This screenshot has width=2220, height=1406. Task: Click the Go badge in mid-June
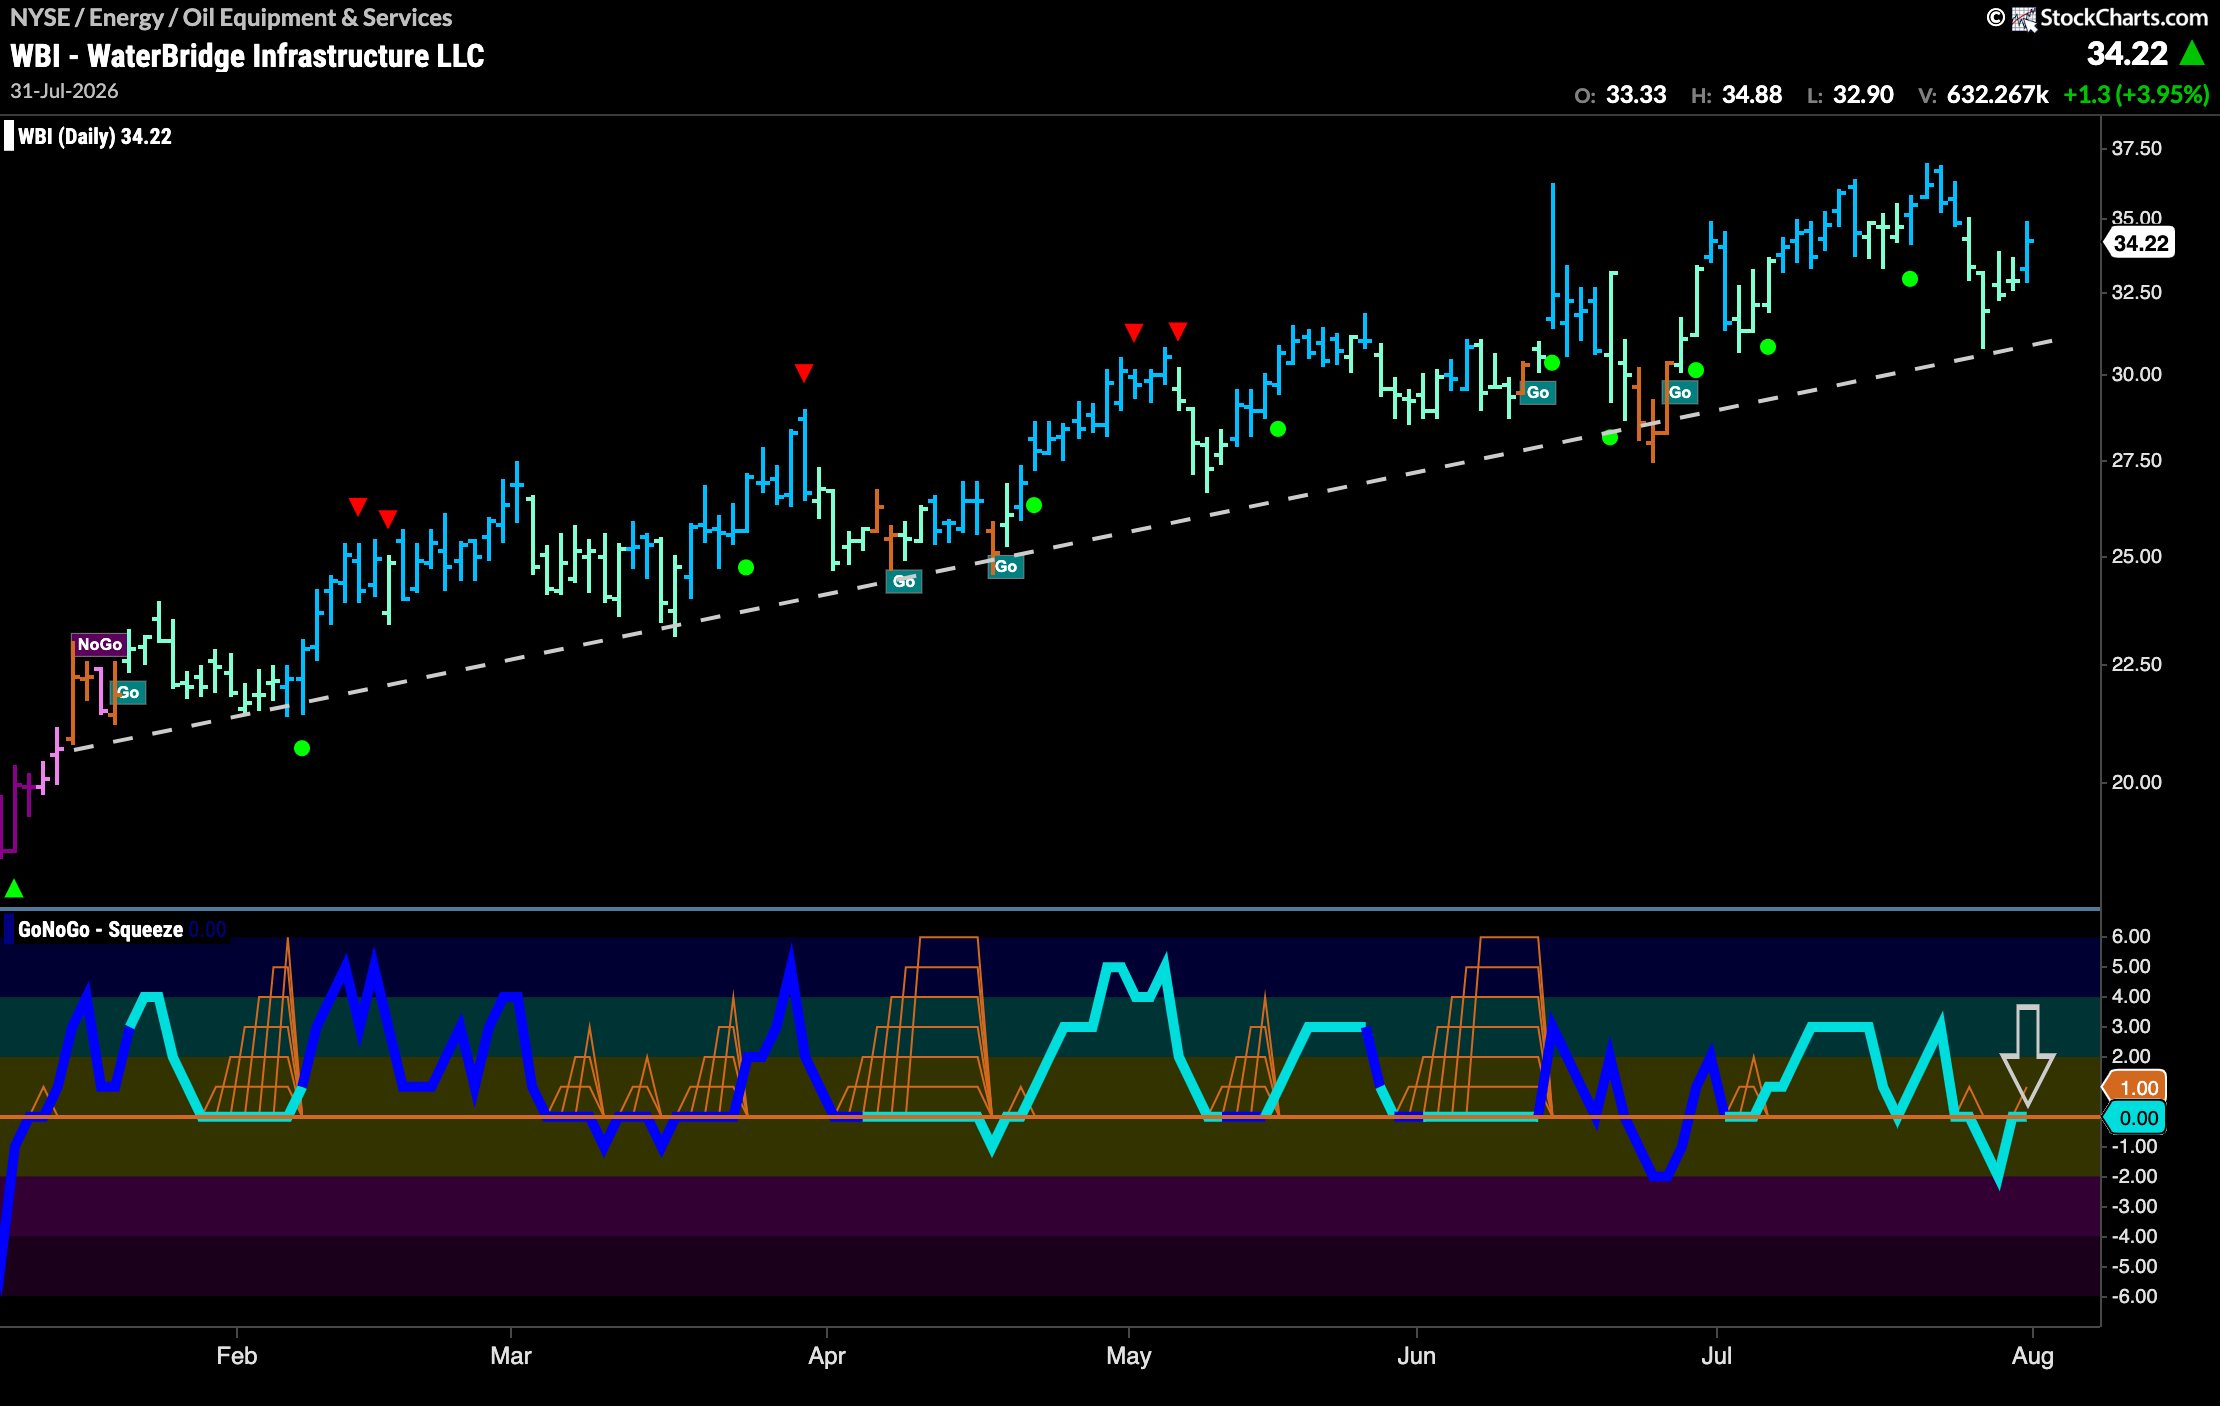[x=1538, y=392]
